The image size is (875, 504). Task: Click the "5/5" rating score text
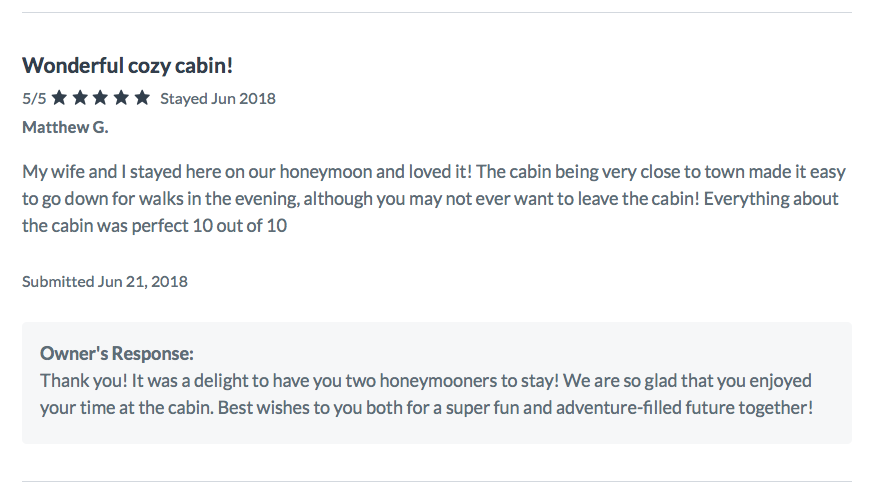[34, 99]
